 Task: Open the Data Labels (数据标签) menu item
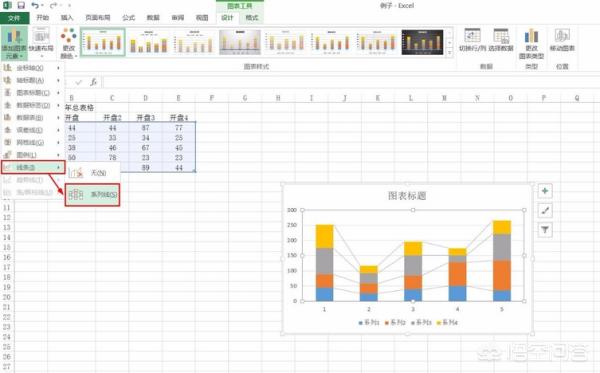33,105
